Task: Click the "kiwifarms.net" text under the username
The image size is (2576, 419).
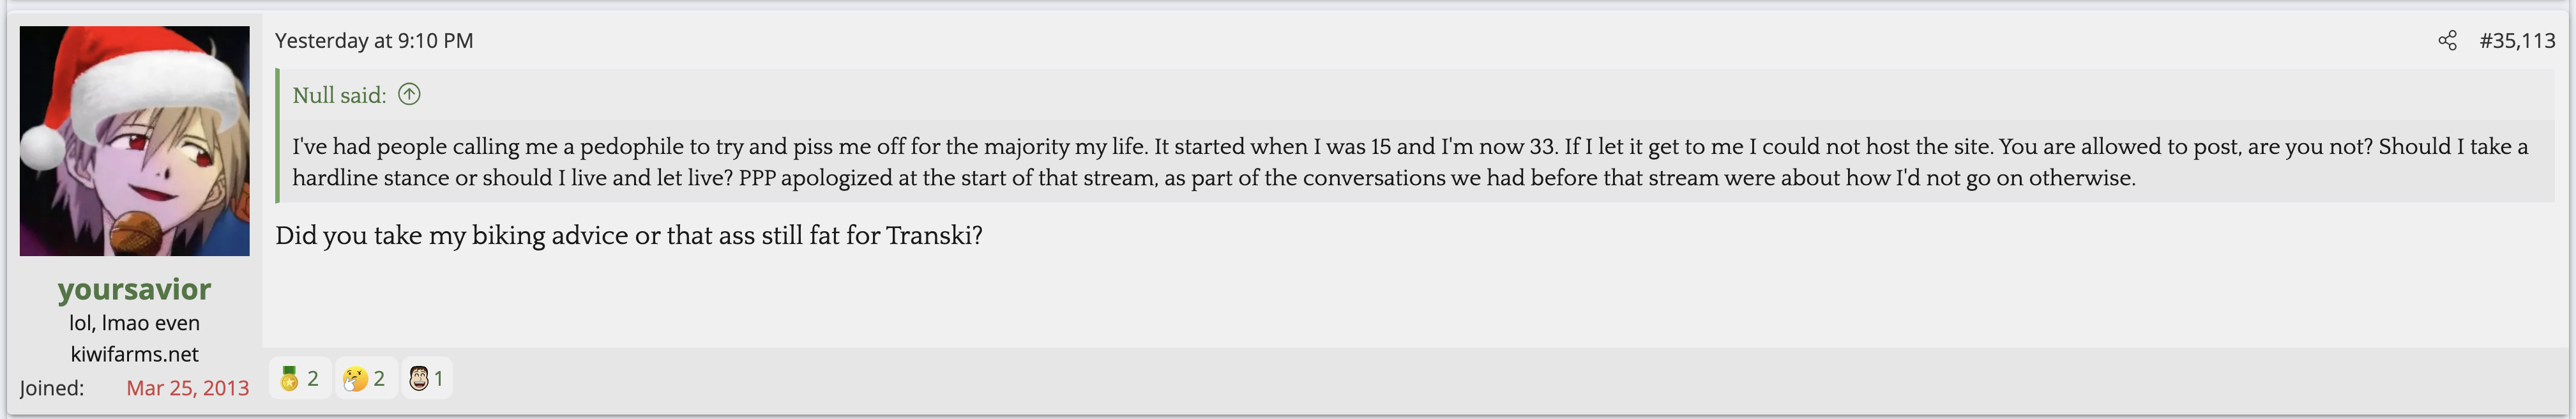Action: point(134,354)
